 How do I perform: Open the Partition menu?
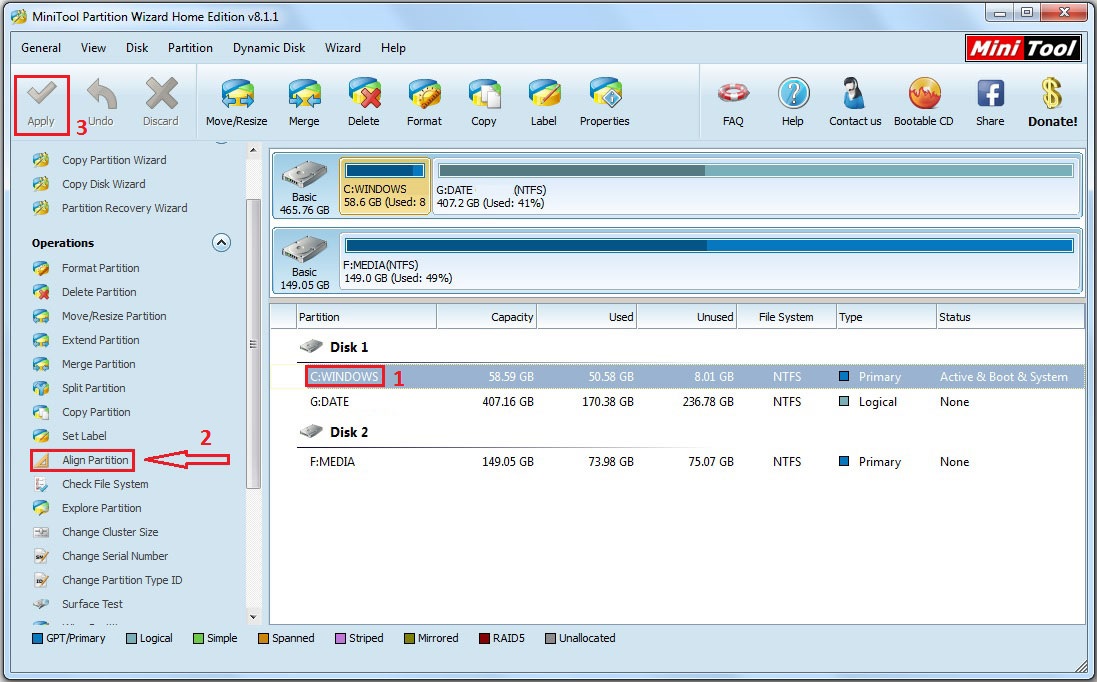(x=190, y=48)
